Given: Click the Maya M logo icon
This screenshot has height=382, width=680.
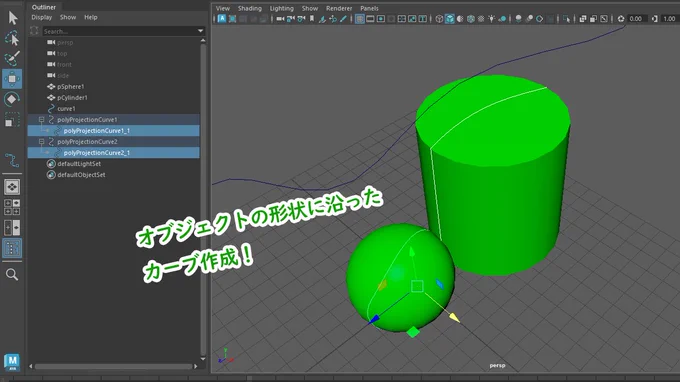Looking at the screenshot, I should (x=12, y=362).
